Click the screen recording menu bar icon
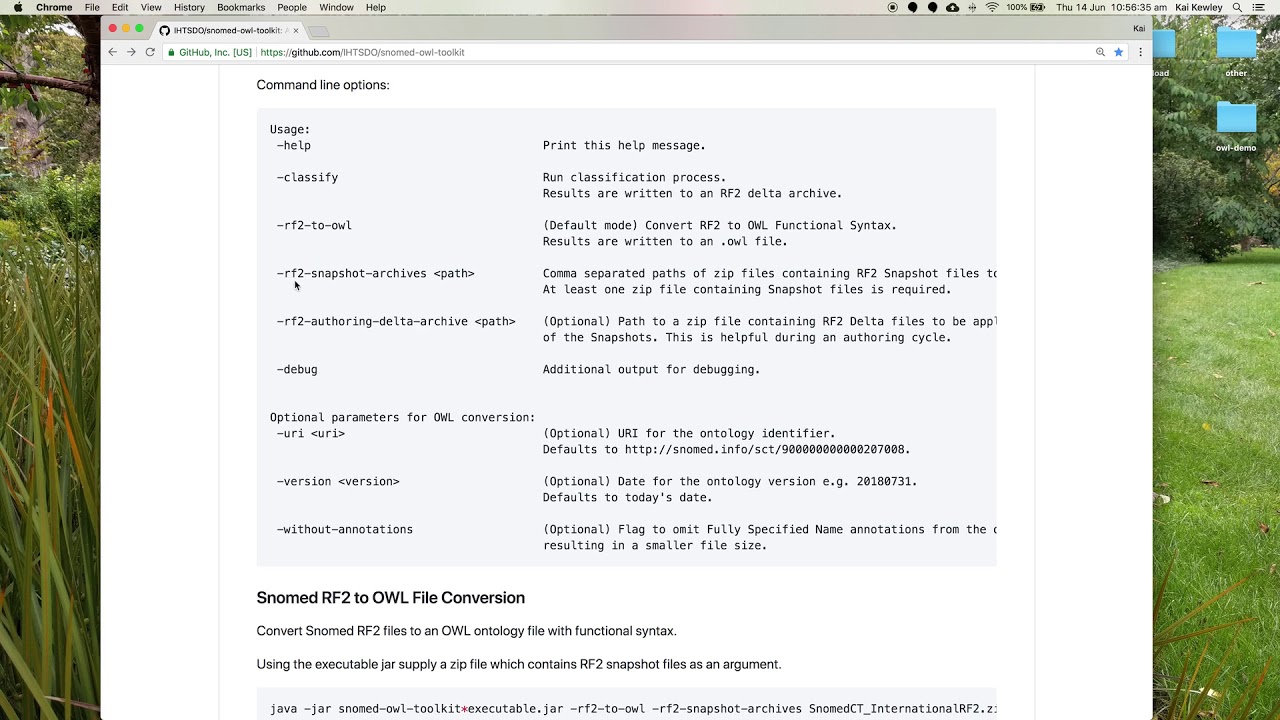 click(893, 7)
